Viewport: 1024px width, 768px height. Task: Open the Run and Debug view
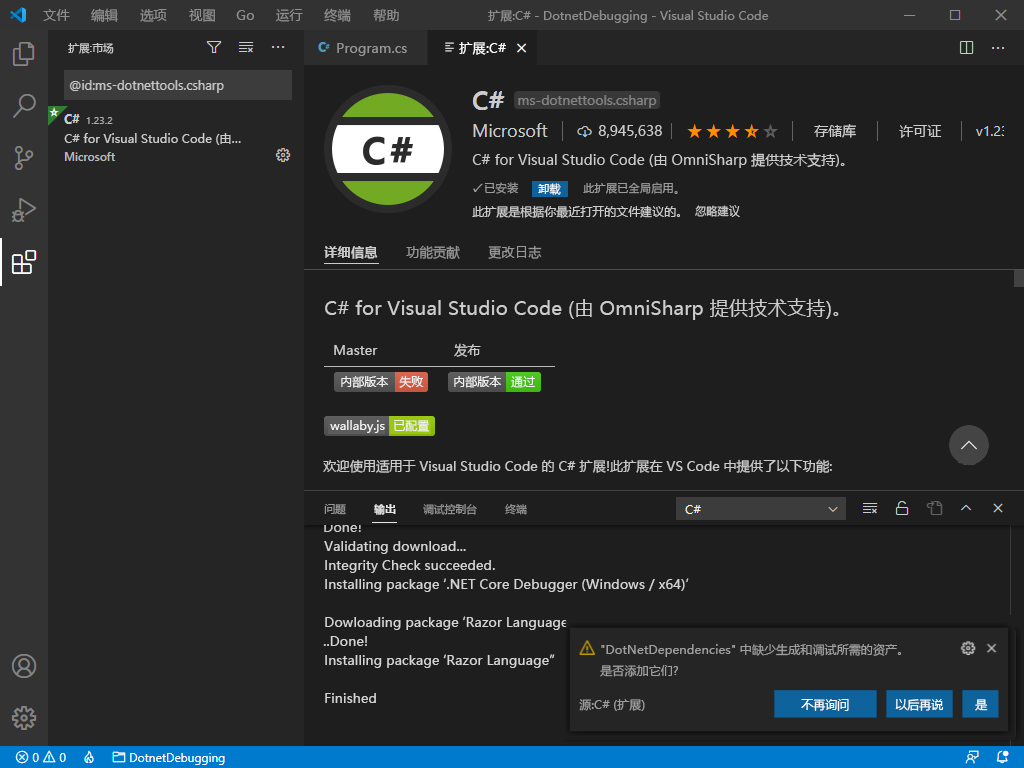click(24, 210)
